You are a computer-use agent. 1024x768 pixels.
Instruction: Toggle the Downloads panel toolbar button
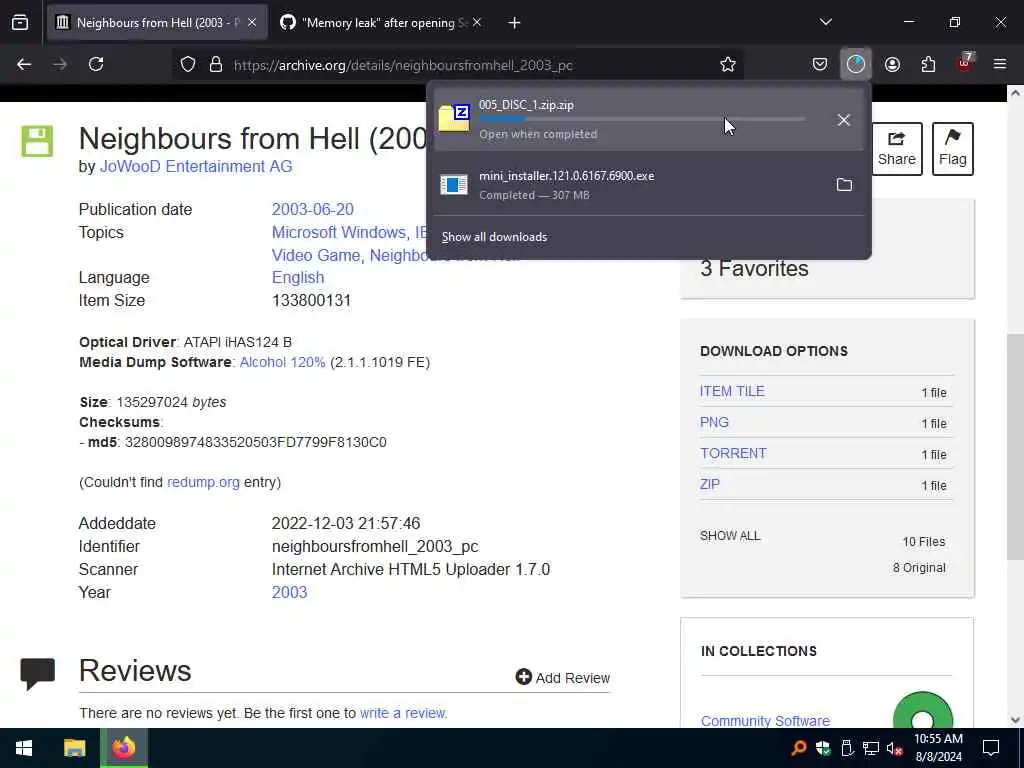(856, 64)
